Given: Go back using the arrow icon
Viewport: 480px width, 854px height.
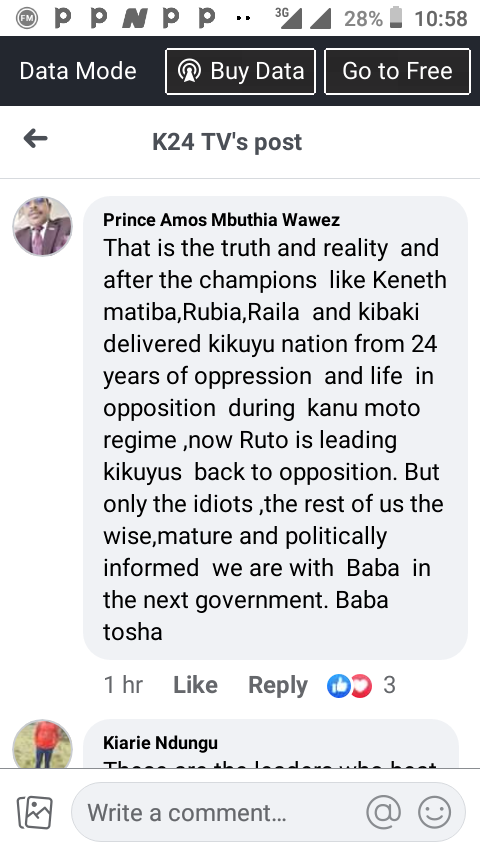Looking at the screenshot, I should pyautogui.click(x=35, y=139).
